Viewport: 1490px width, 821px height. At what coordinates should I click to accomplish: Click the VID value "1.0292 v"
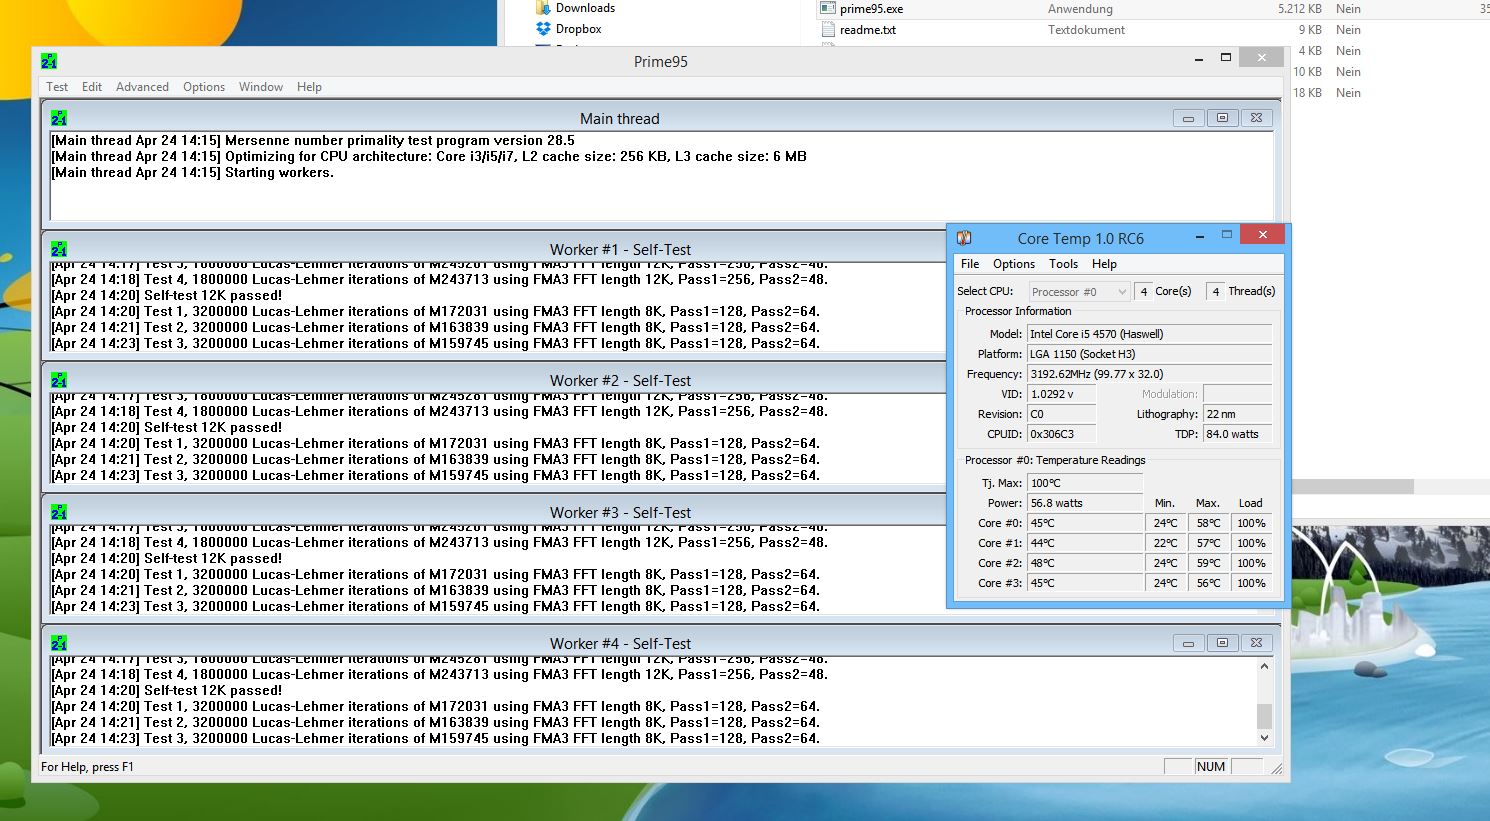click(1061, 394)
